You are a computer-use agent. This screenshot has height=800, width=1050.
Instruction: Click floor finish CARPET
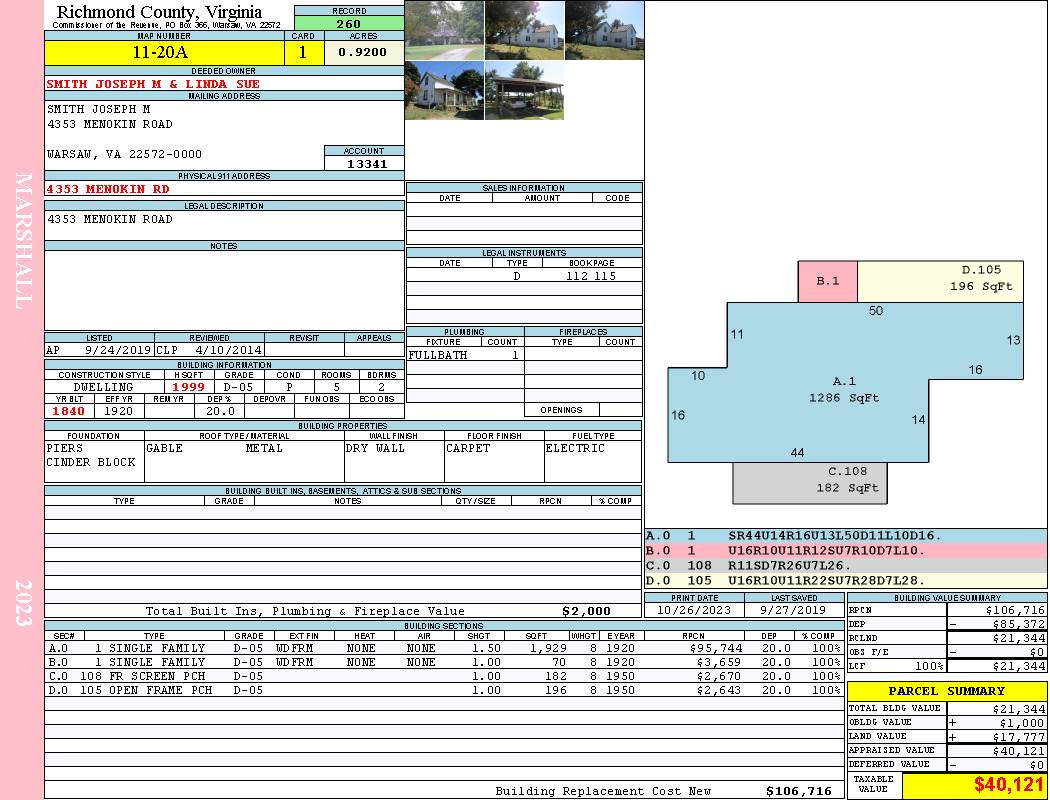(468, 449)
